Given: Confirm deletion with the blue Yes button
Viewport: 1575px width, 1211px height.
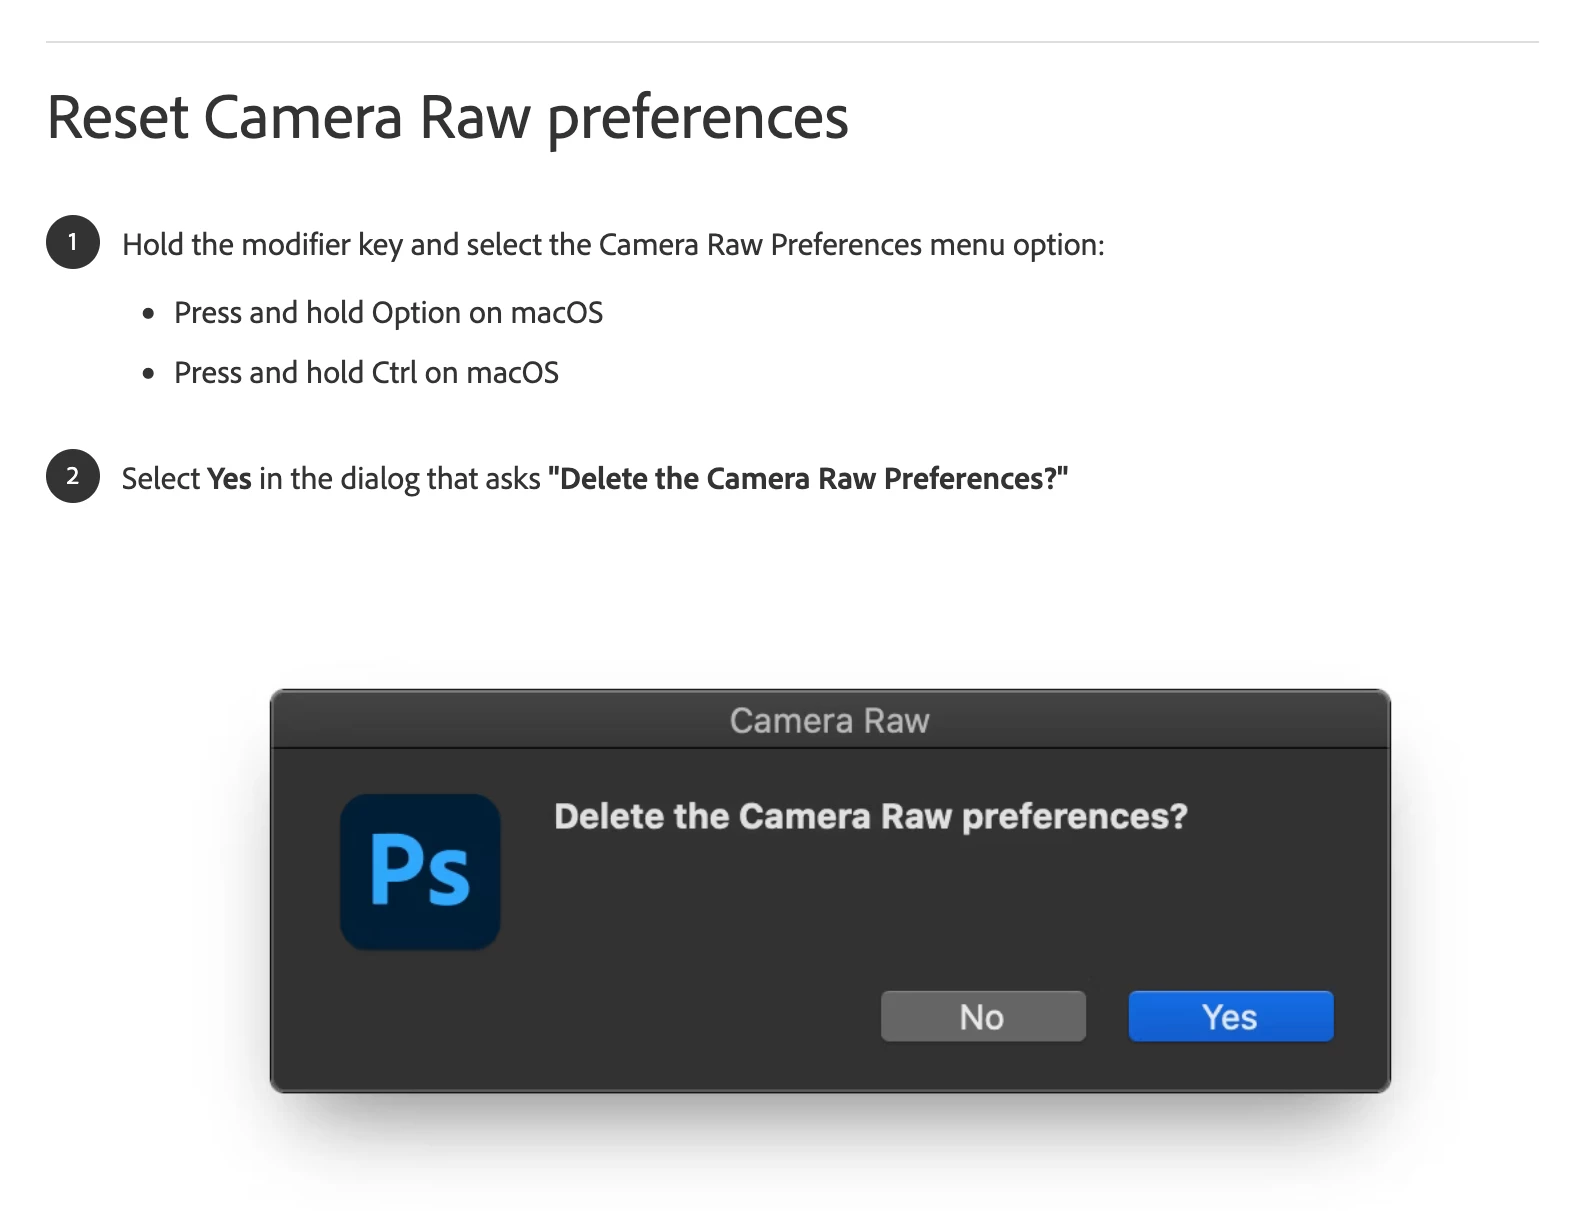Looking at the screenshot, I should pos(1231,1016).
